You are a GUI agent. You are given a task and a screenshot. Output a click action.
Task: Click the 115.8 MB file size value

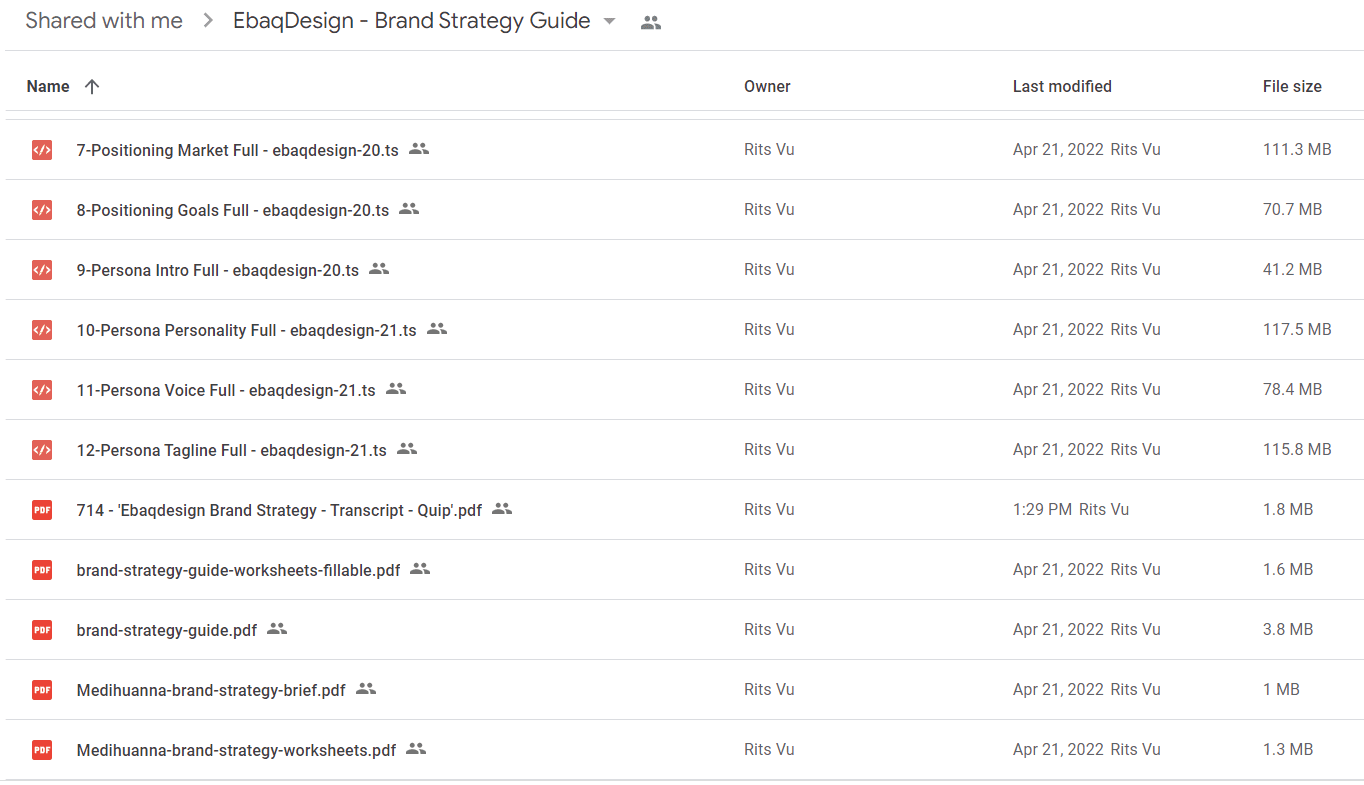point(1297,450)
